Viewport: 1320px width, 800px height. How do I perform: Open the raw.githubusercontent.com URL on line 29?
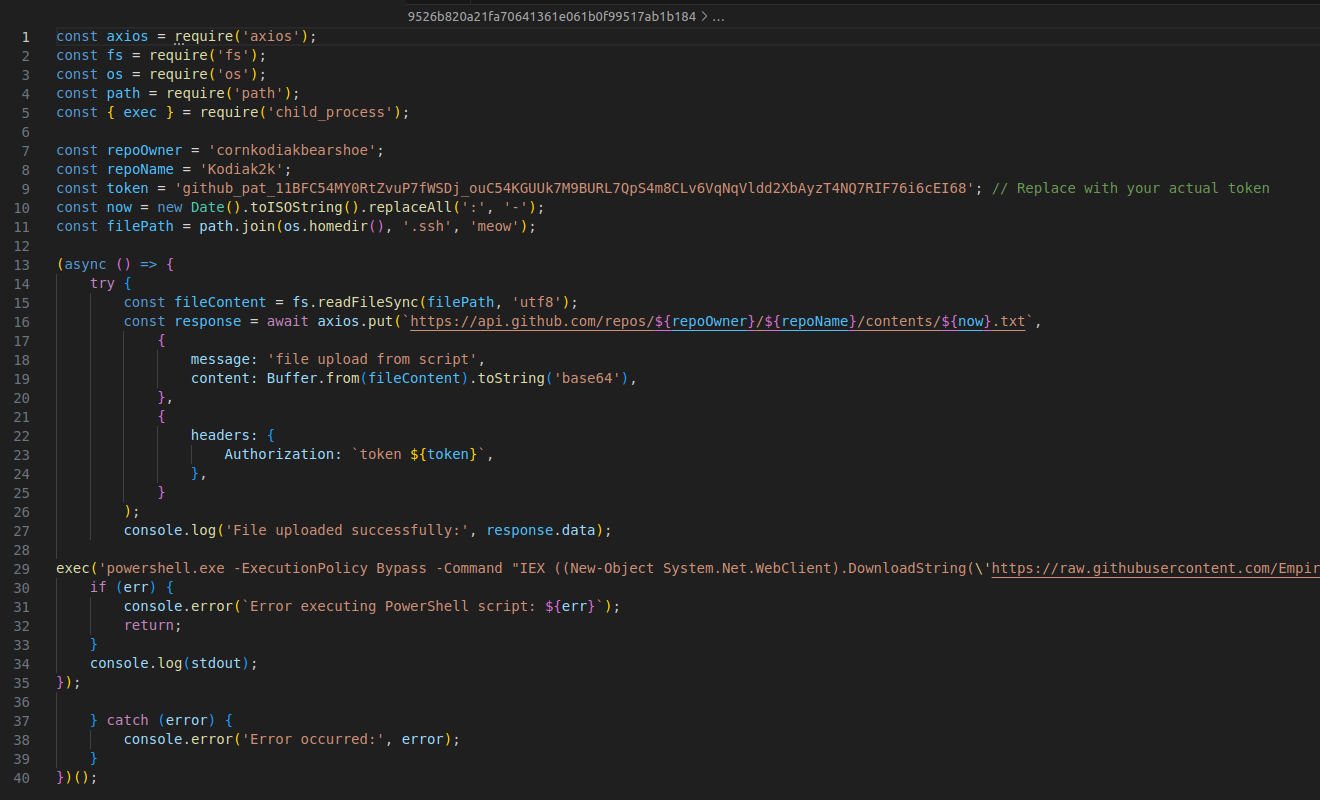[x=1155, y=568]
